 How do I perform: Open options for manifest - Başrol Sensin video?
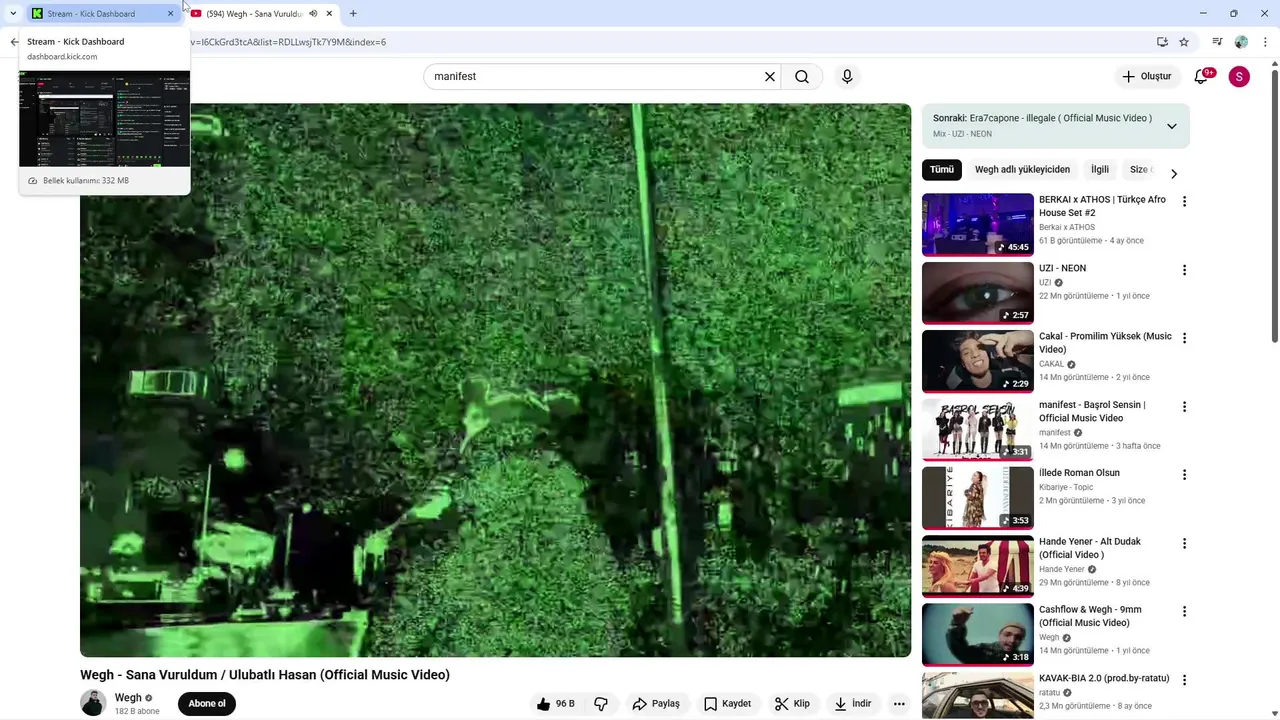1184,407
